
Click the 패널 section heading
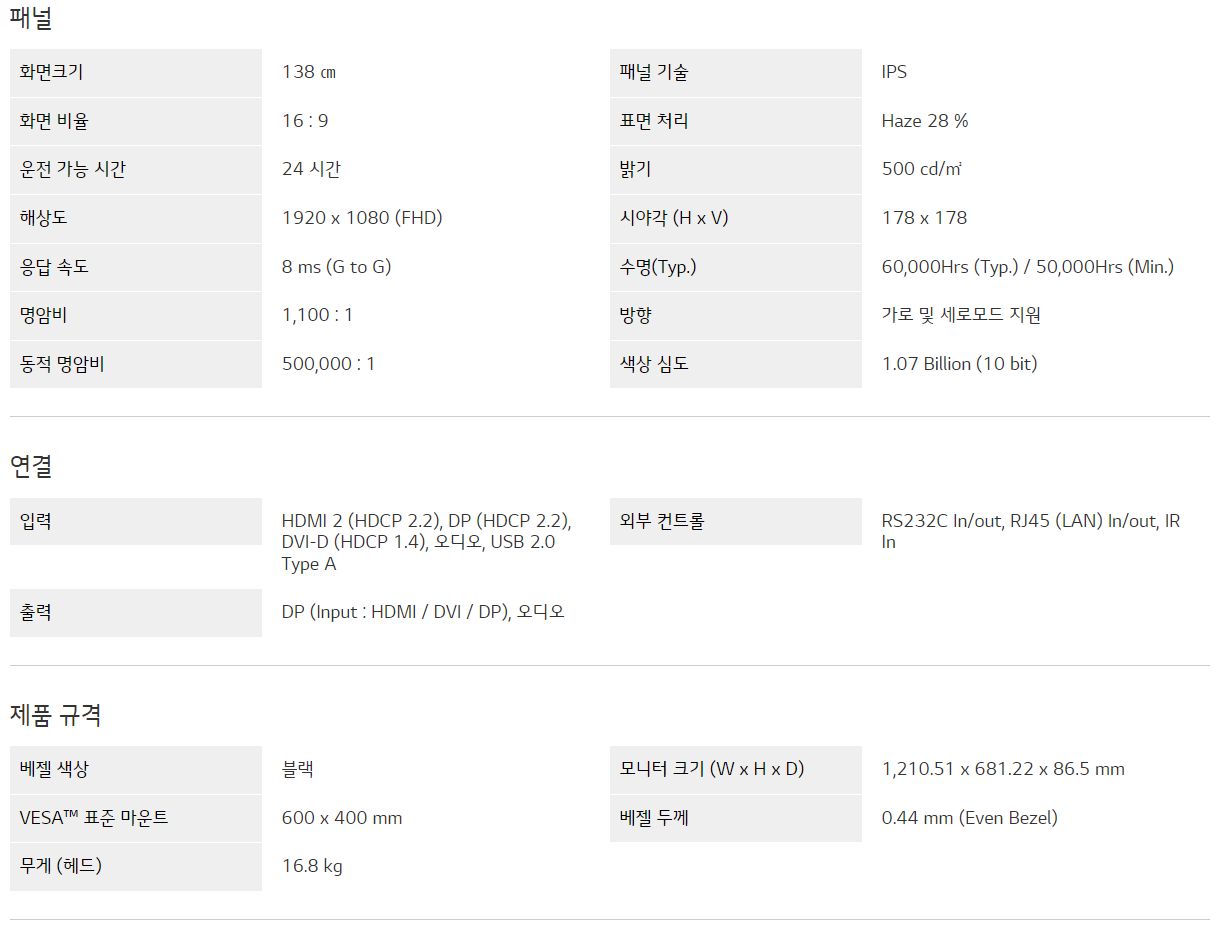click(x=31, y=18)
